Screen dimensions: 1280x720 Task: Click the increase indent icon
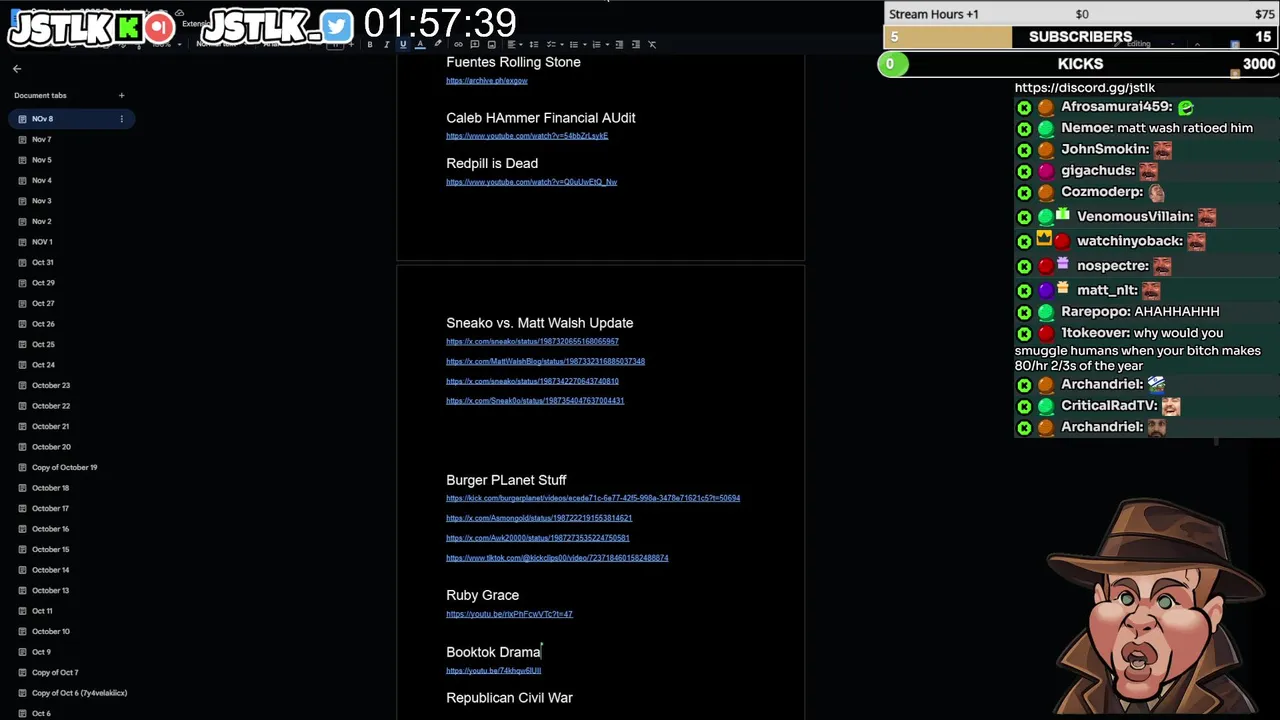[x=635, y=44]
